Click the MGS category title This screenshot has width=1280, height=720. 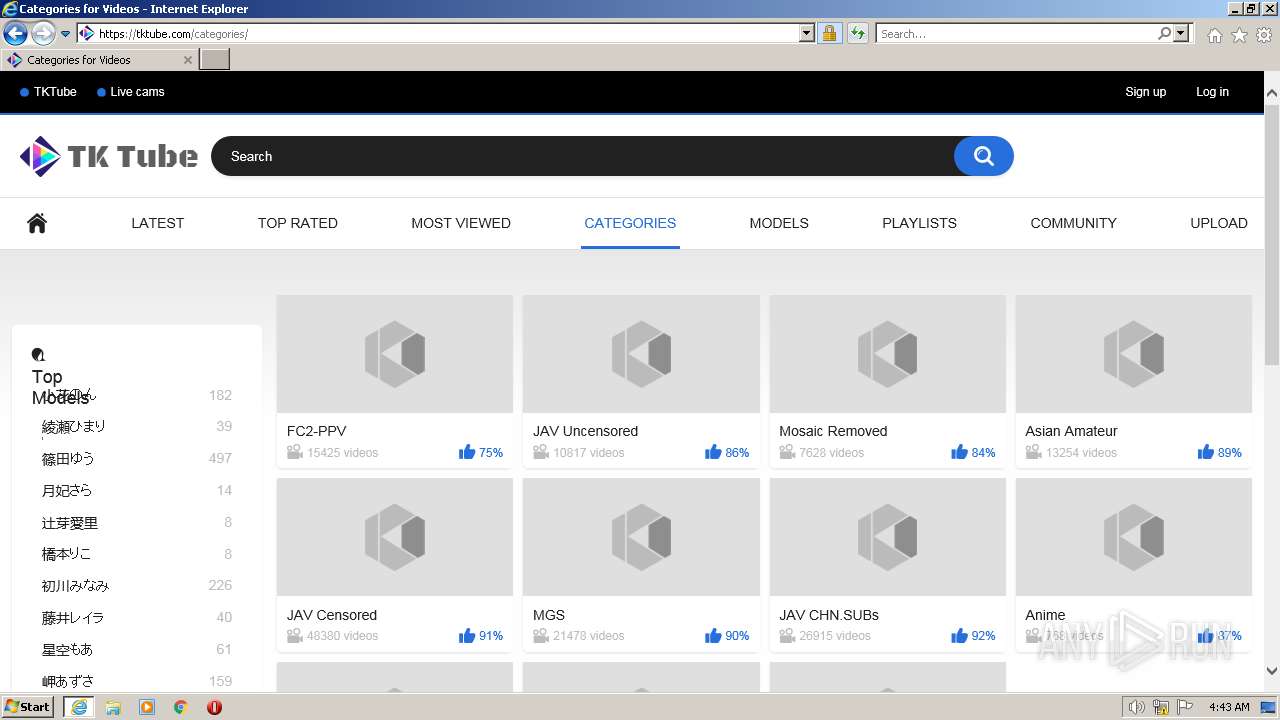(x=549, y=615)
